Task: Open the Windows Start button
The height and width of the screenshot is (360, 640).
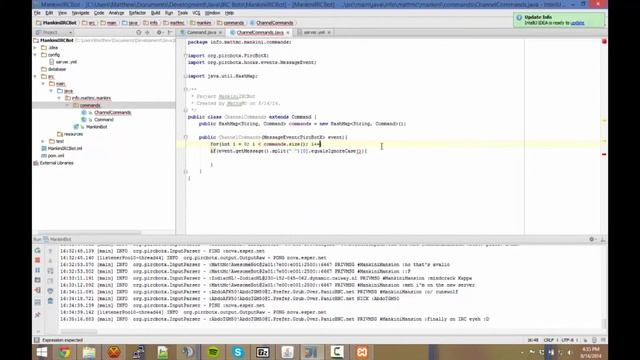Action: point(41,352)
